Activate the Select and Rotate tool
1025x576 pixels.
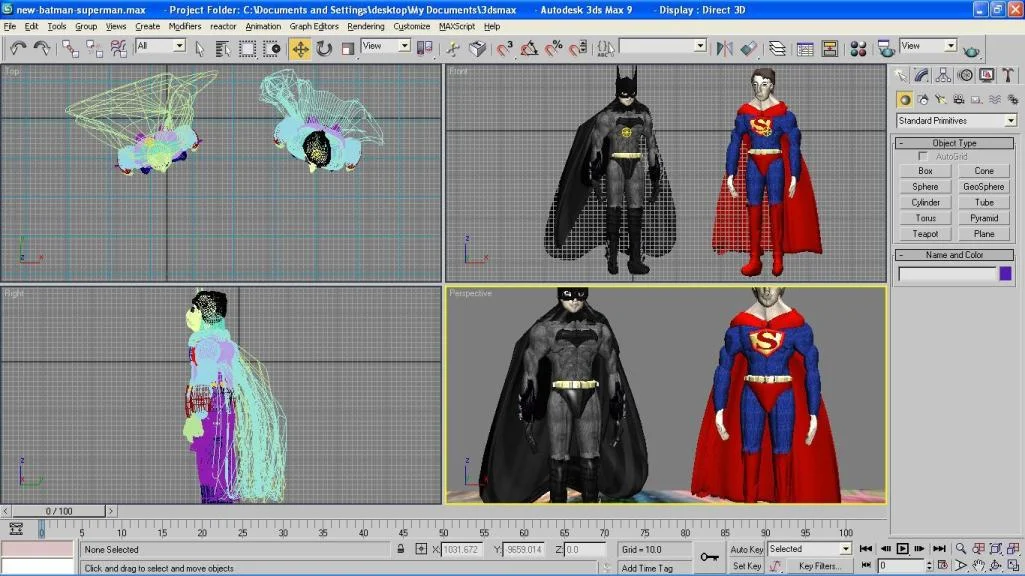click(x=324, y=48)
